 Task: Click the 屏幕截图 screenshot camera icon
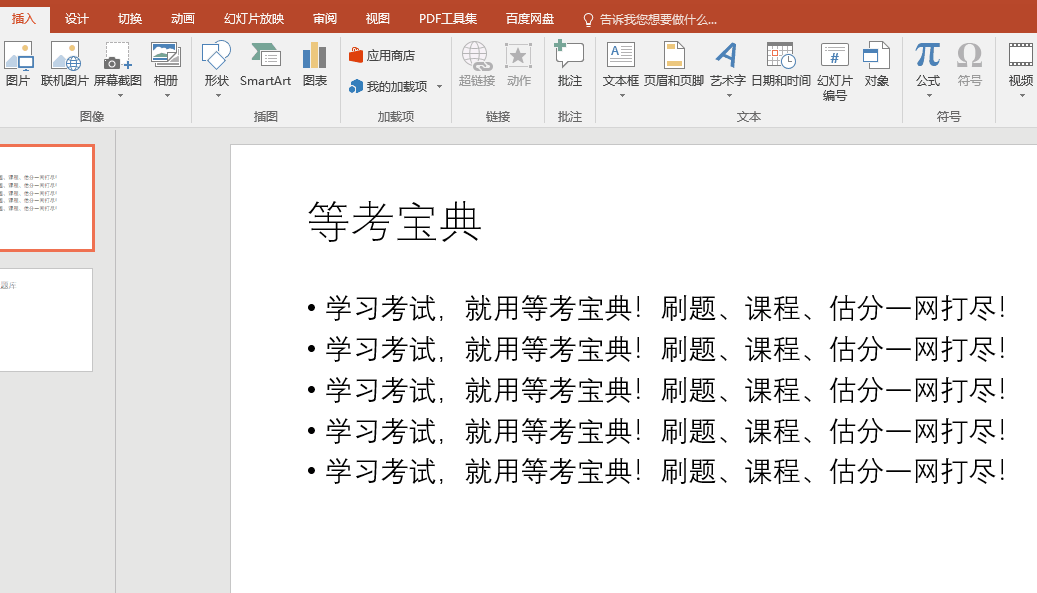pyautogui.click(x=118, y=56)
